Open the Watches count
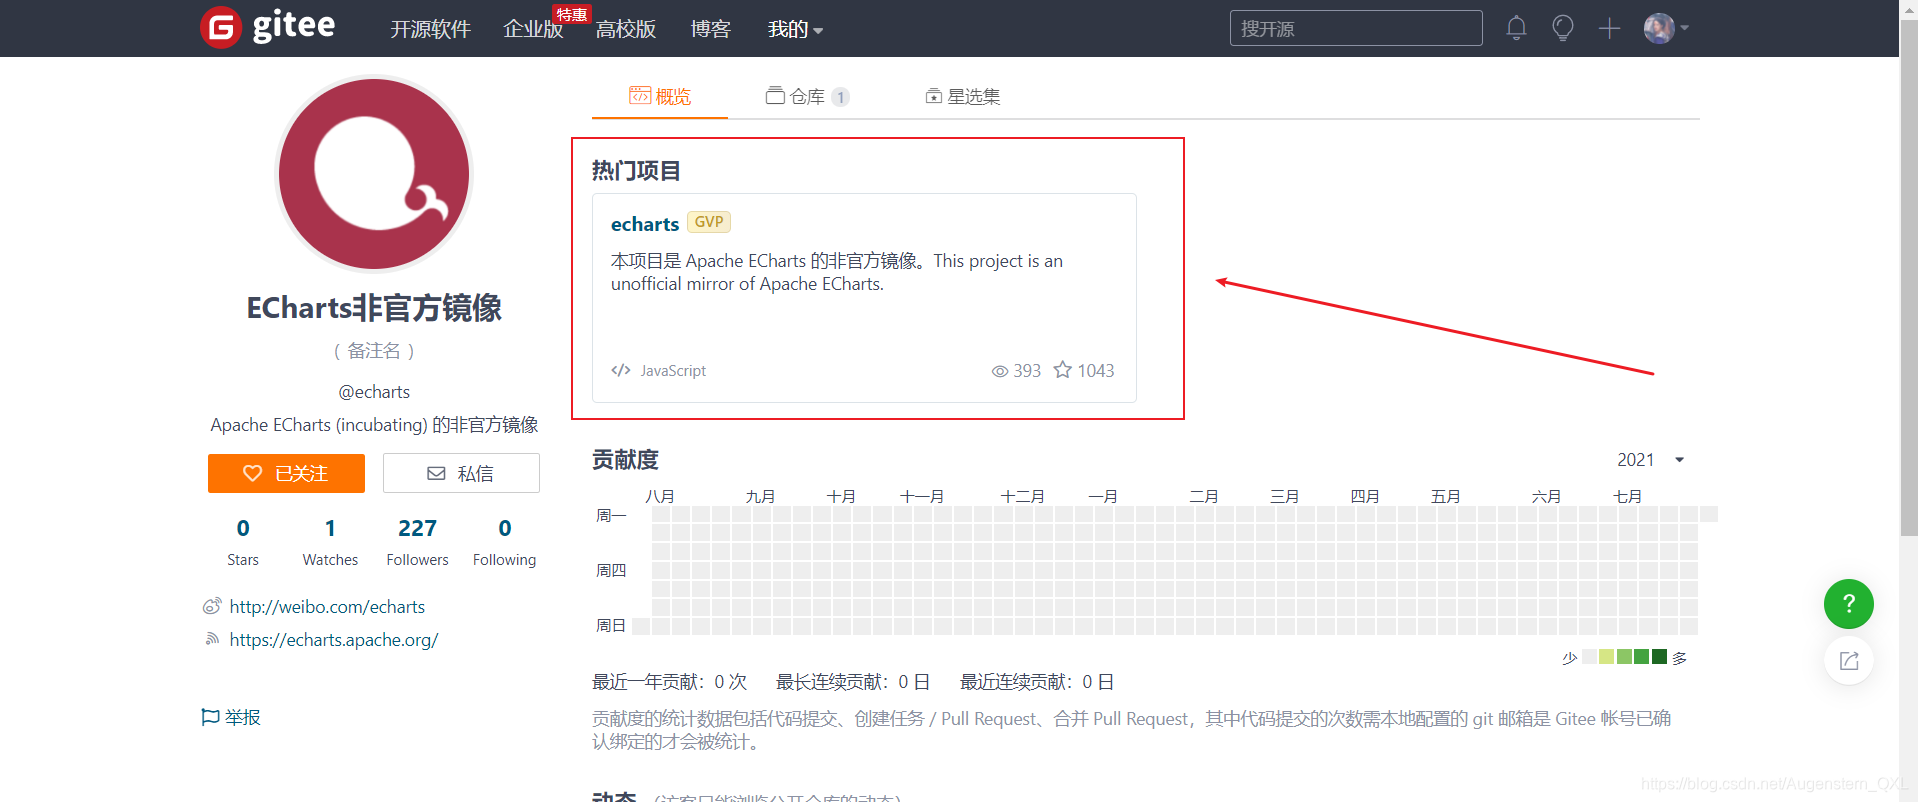Viewport: 1918px width, 802px height. tap(330, 541)
